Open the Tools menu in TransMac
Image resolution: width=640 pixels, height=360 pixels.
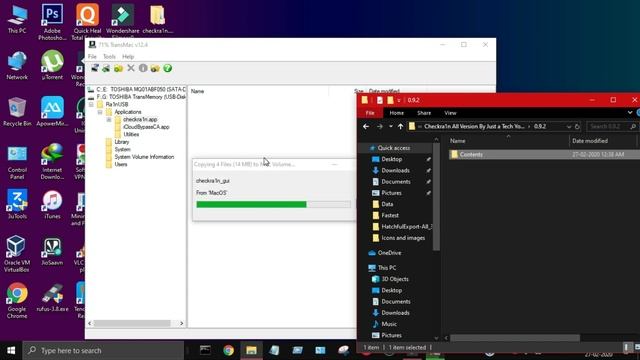tap(109, 56)
